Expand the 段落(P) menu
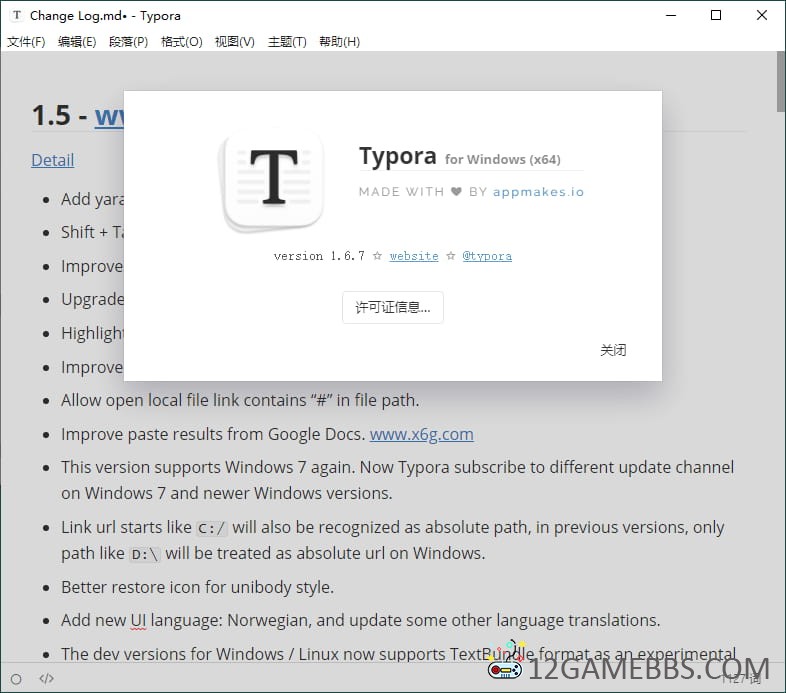Image resolution: width=786 pixels, height=693 pixels. coord(128,42)
